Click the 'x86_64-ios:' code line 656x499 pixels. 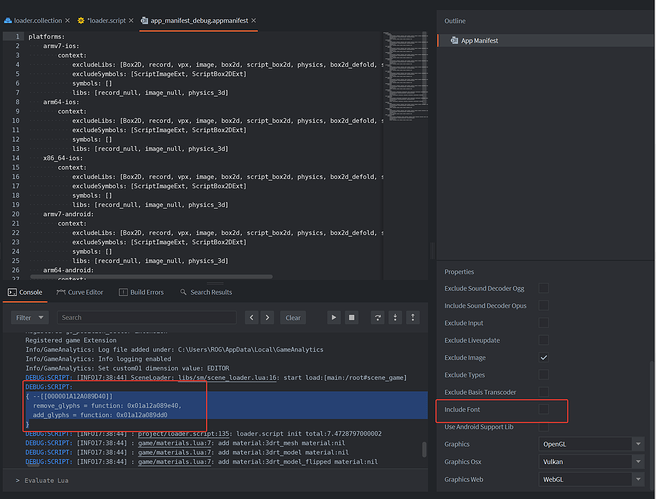pos(63,158)
